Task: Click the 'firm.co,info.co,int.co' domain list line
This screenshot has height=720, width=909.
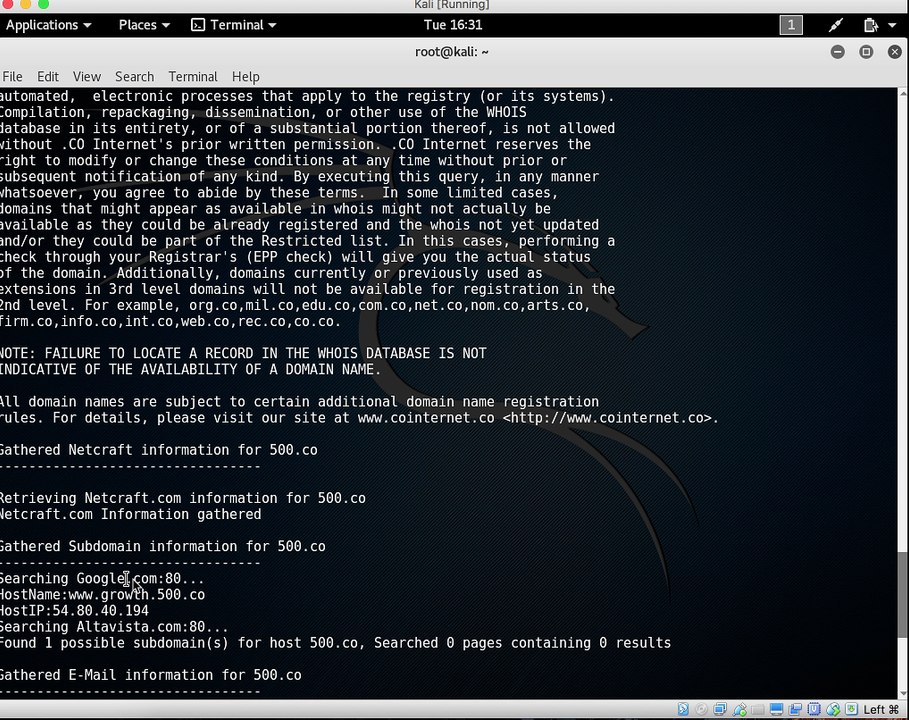Action: 171,321
